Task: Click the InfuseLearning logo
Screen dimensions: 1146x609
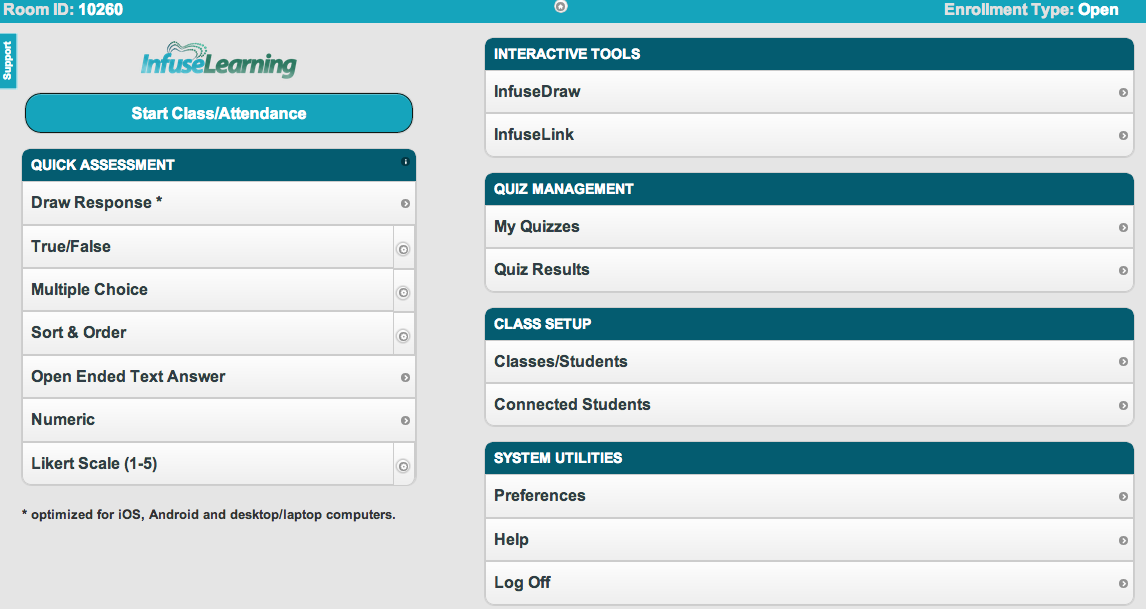Action: coord(219,61)
